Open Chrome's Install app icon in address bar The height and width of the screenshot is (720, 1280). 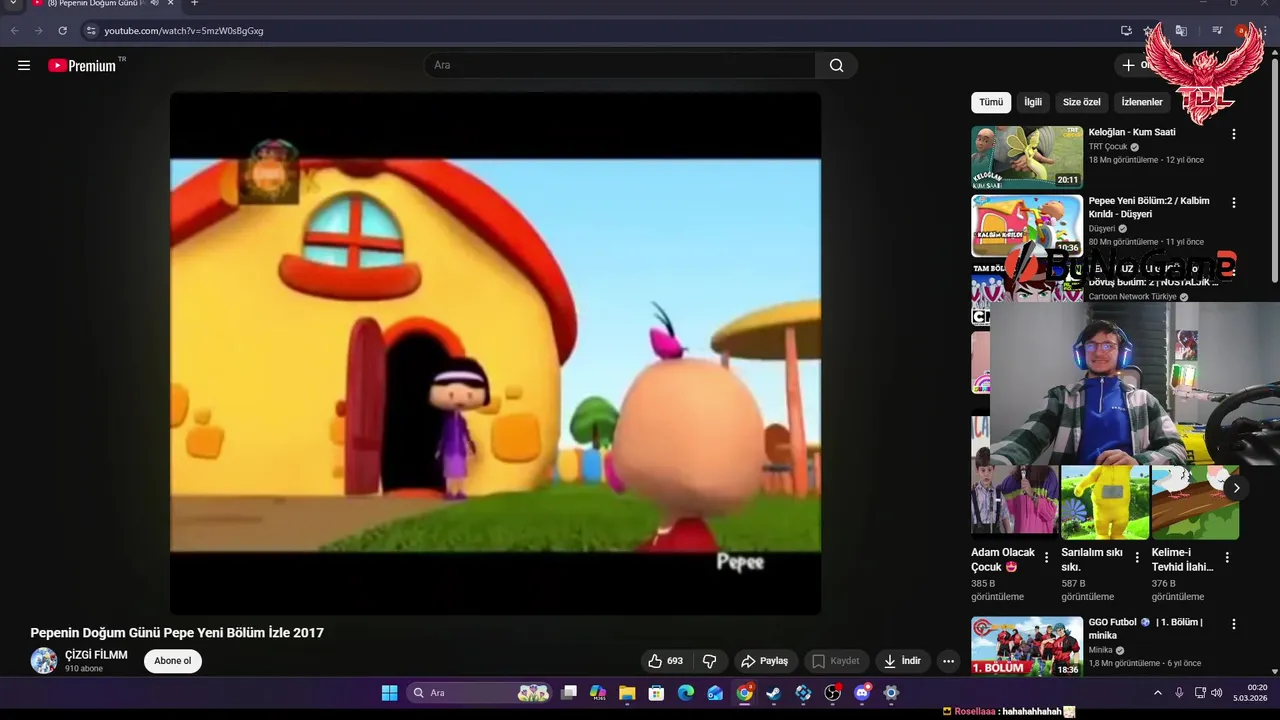click(x=1126, y=31)
